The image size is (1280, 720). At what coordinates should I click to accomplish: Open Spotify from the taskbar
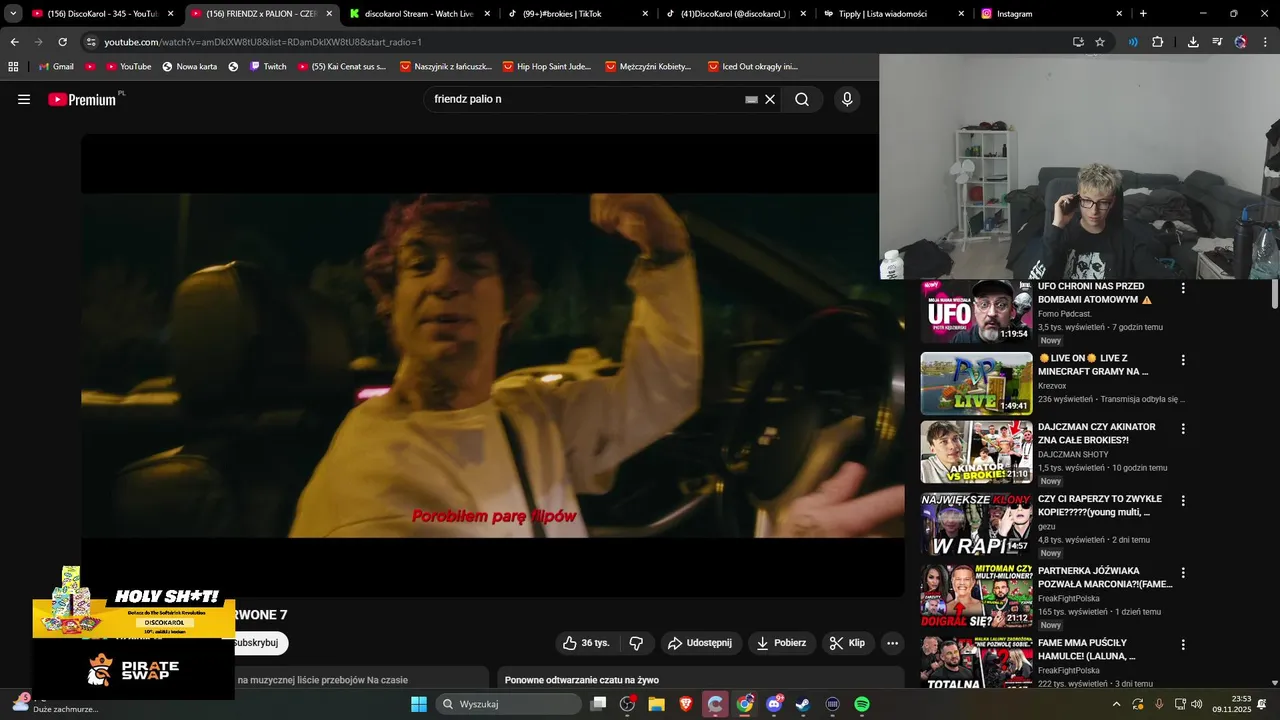862,704
